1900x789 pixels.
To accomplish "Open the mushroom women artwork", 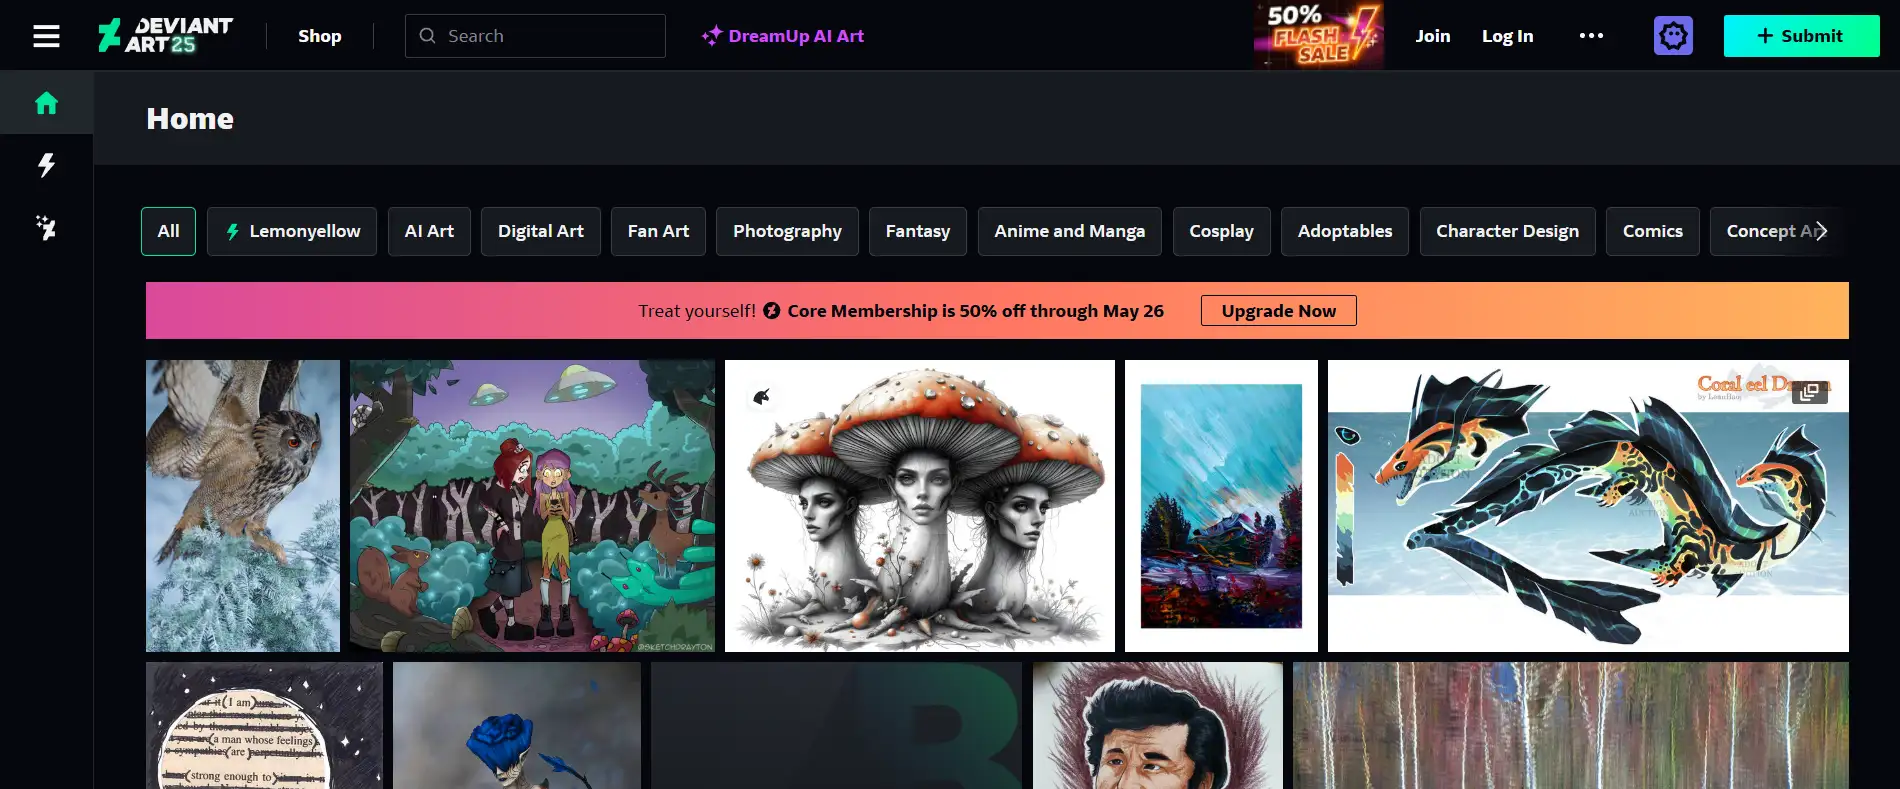I will click(920, 506).
